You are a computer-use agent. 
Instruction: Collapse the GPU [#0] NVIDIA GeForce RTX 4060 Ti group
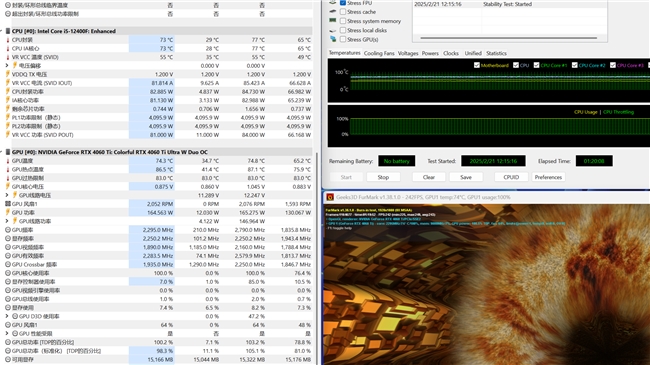click(x=2, y=152)
